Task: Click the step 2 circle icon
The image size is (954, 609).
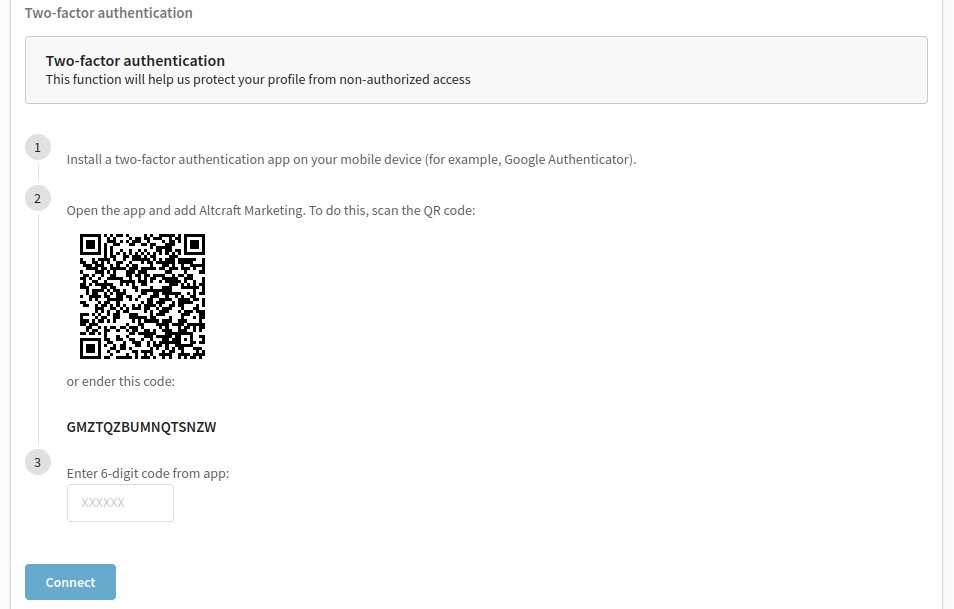Action: pyautogui.click(x=38, y=199)
